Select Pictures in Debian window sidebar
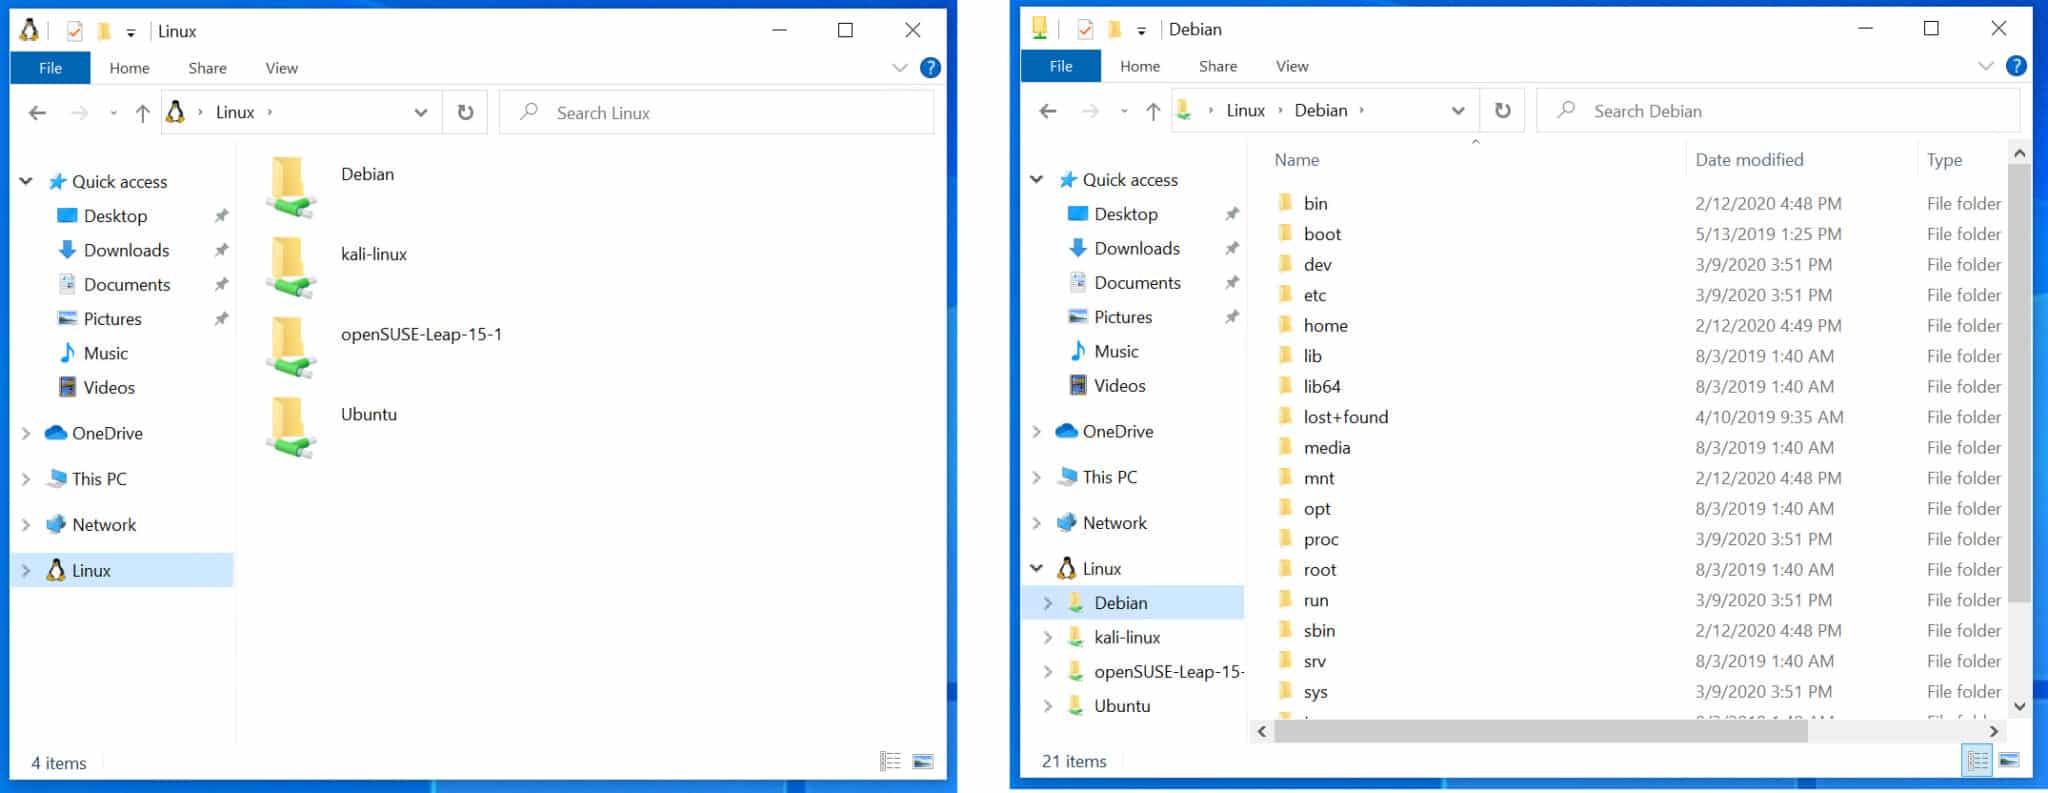Screen dimensions: 2048x793 click(x=1122, y=317)
